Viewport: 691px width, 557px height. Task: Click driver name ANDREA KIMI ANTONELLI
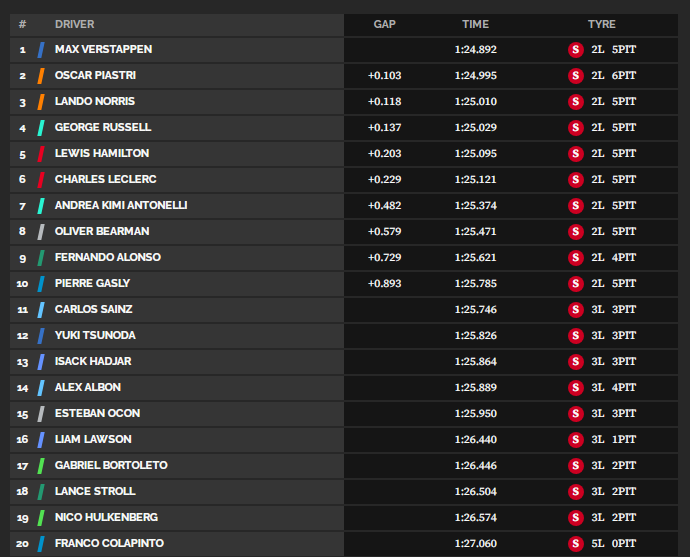pos(121,205)
